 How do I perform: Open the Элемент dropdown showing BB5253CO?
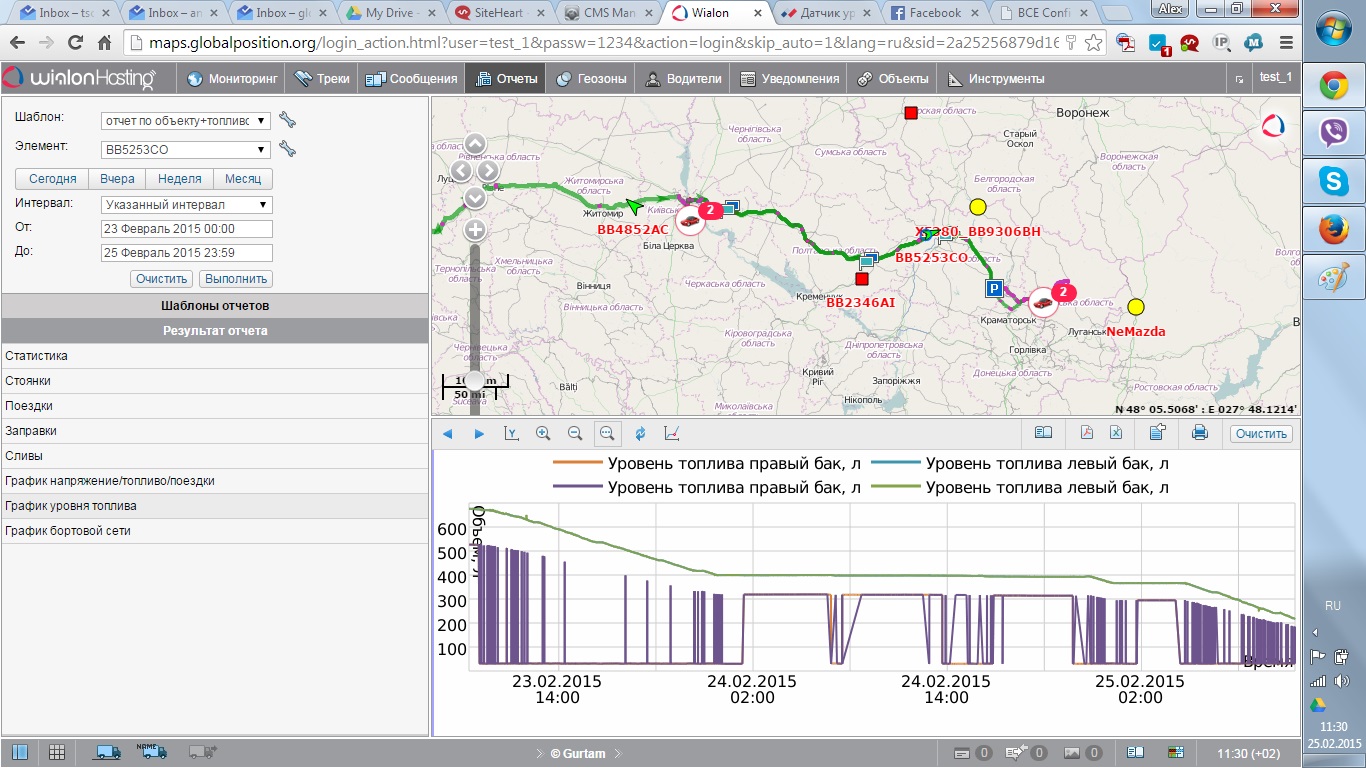(x=186, y=150)
